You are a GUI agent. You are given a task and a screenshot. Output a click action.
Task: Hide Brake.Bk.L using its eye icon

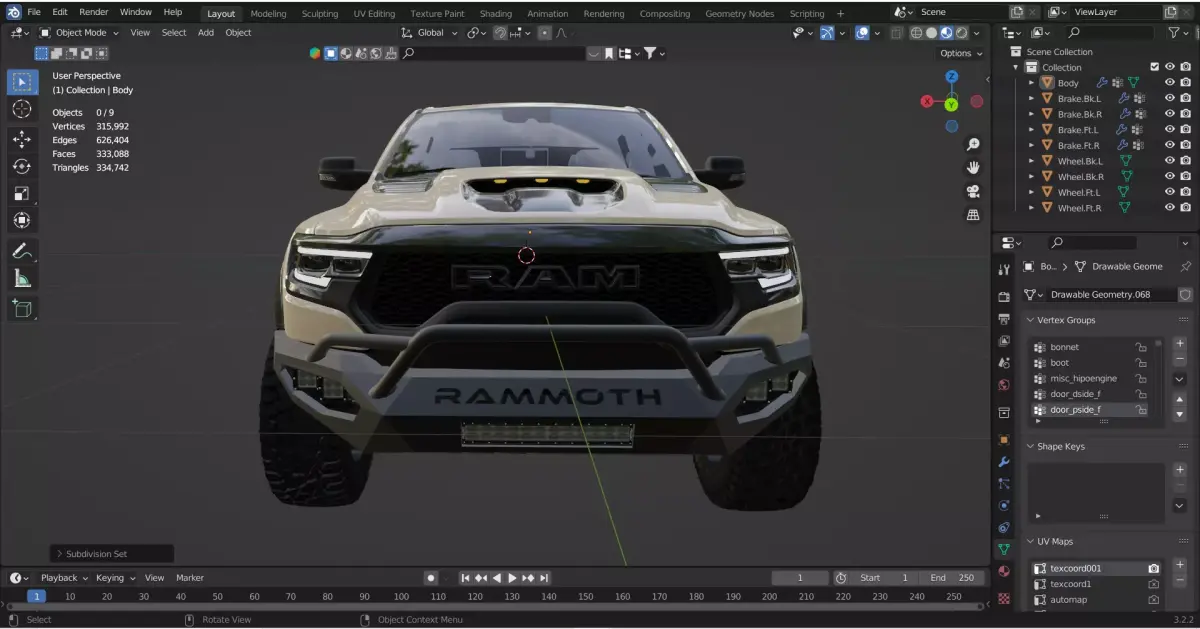coord(1169,98)
